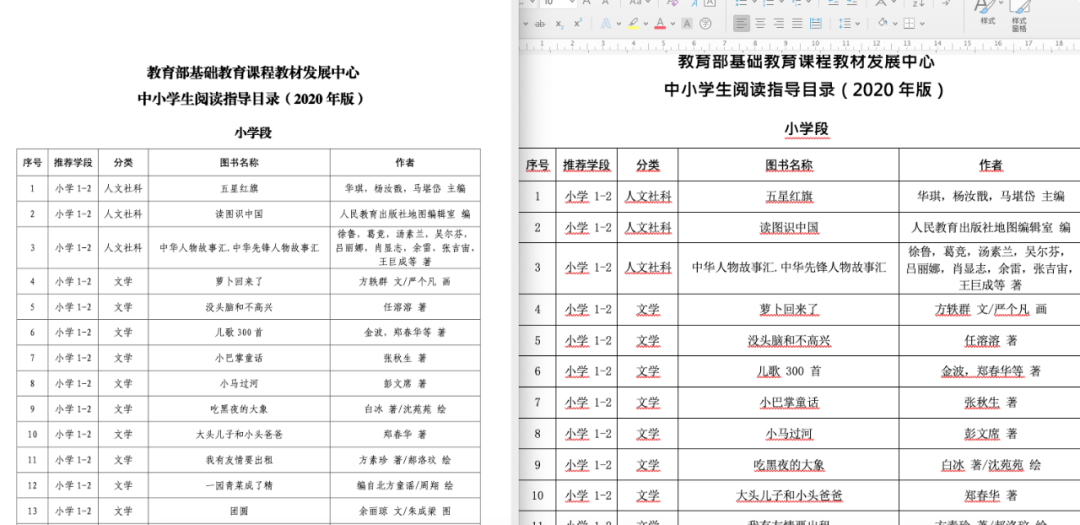Open font color dropdown arrow

tap(673, 23)
